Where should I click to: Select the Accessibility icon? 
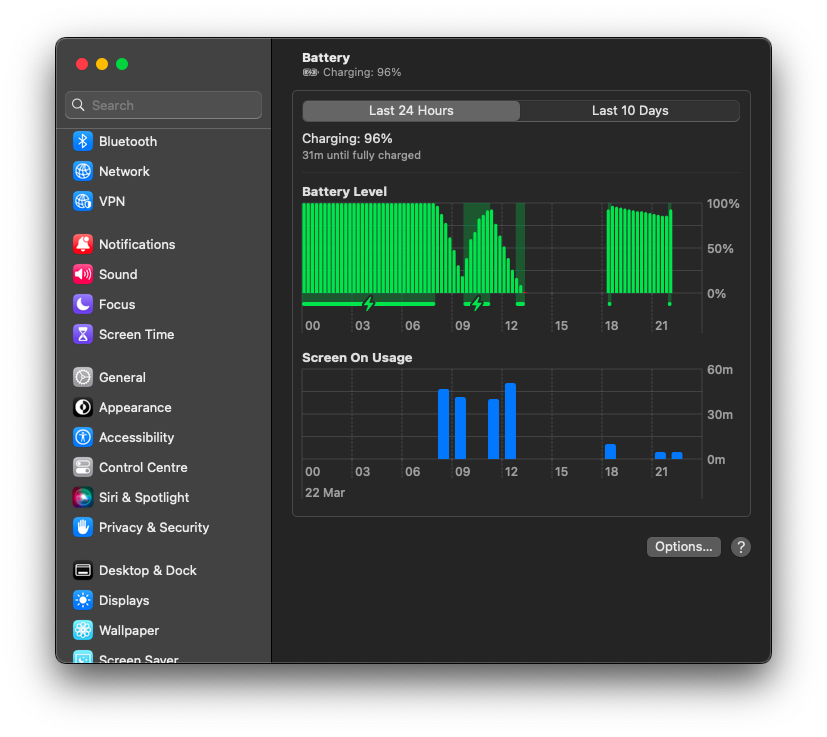[83, 437]
